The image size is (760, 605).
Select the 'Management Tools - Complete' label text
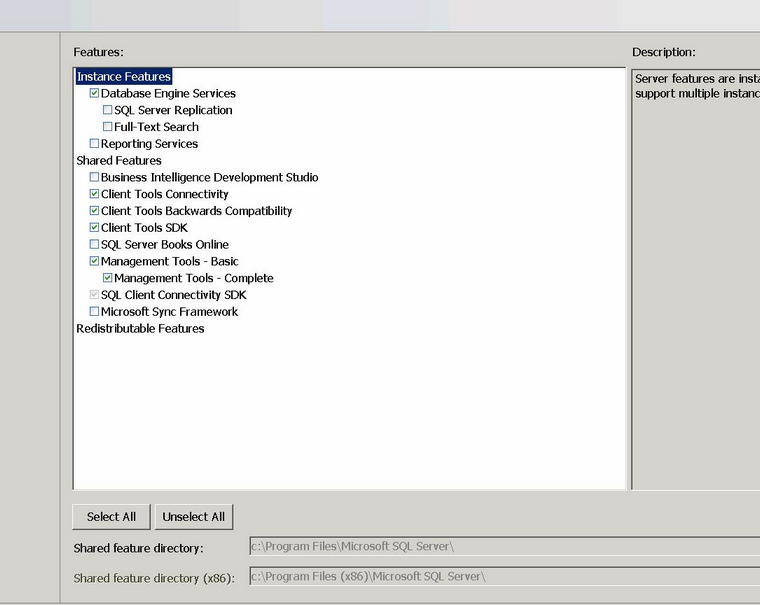point(194,278)
